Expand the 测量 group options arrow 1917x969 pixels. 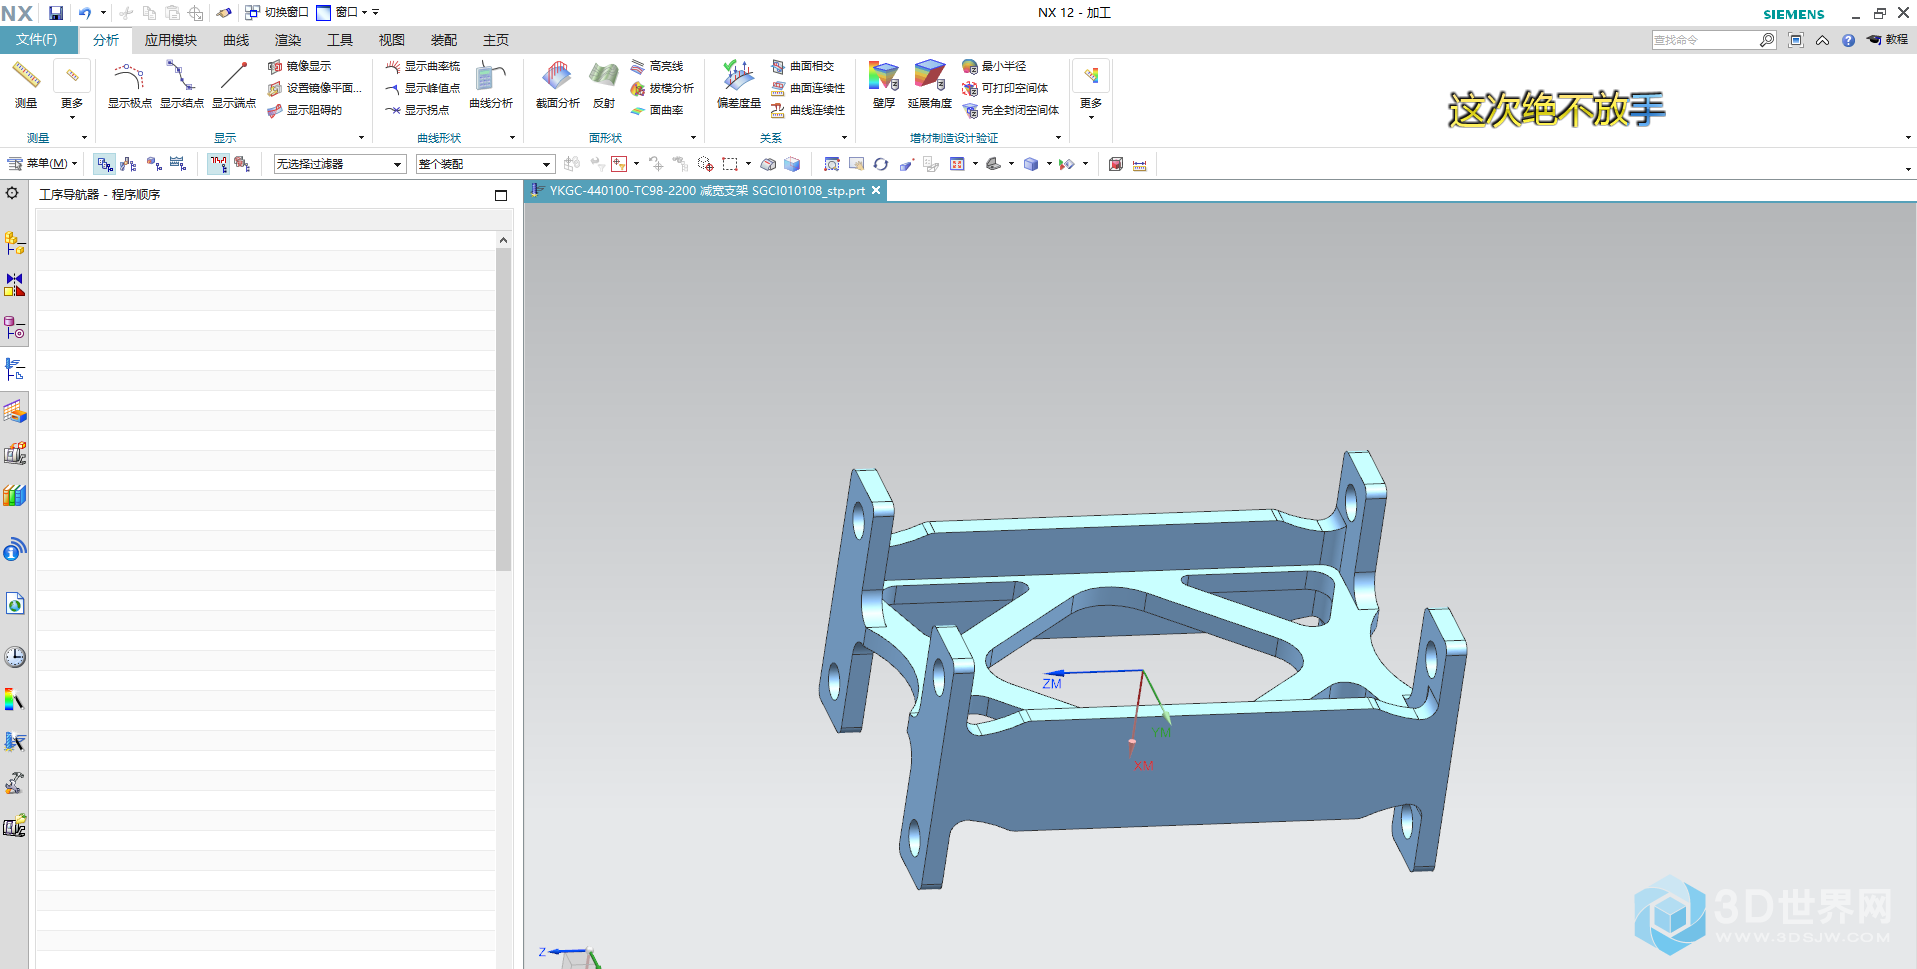[84, 138]
